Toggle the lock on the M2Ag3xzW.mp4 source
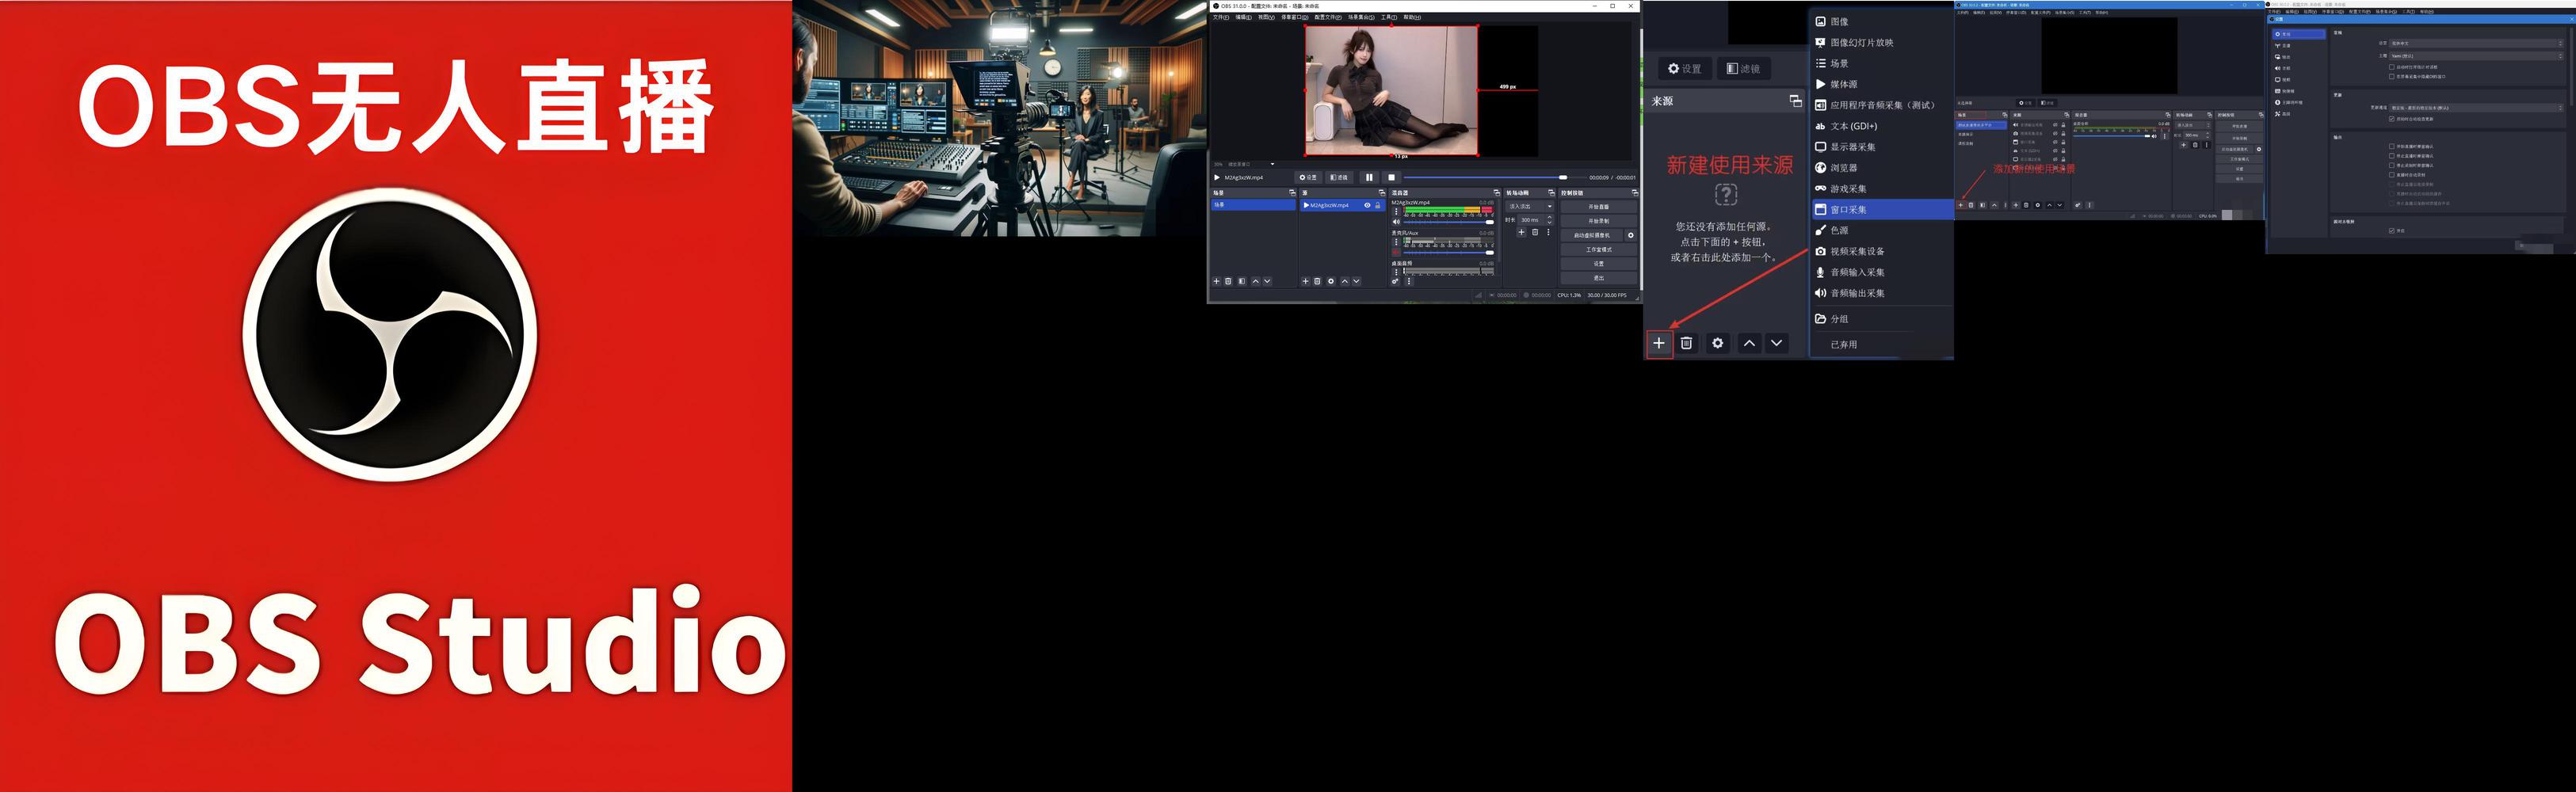2576x792 pixels. pos(1378,205)
